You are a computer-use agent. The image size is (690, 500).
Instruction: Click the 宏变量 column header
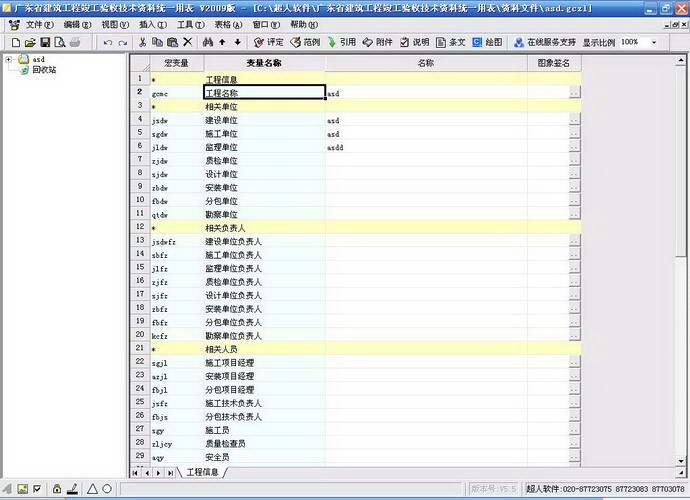[x=176, y=63]
